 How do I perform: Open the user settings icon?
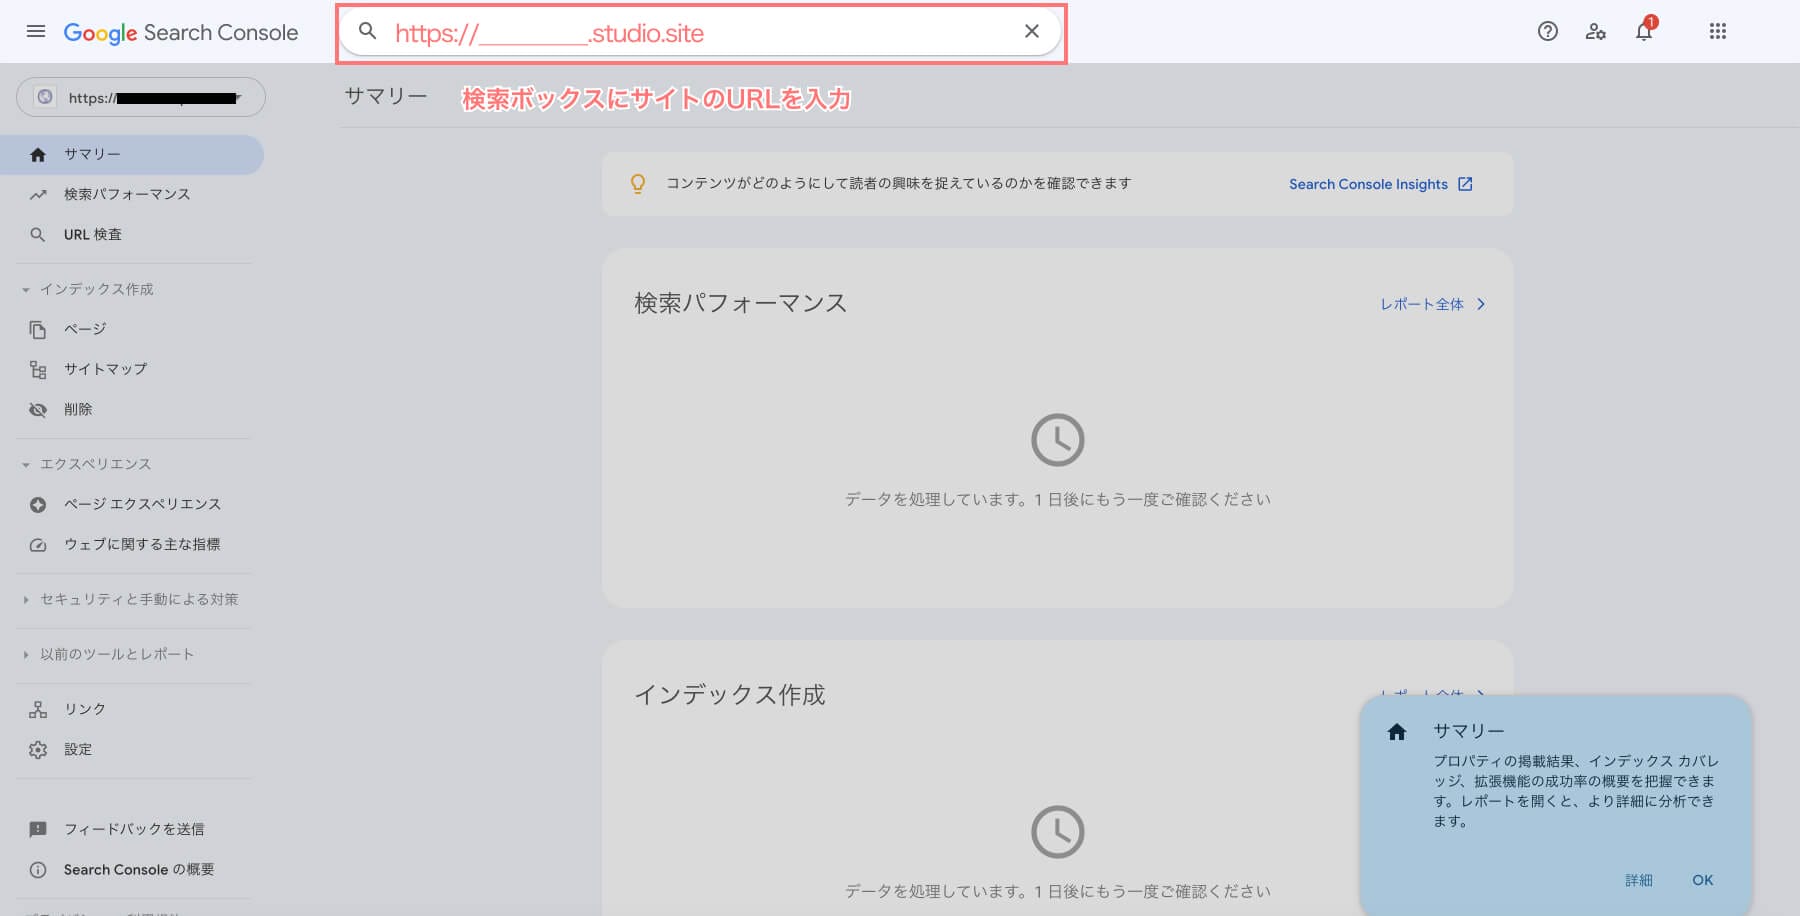tap(1595, 32)
